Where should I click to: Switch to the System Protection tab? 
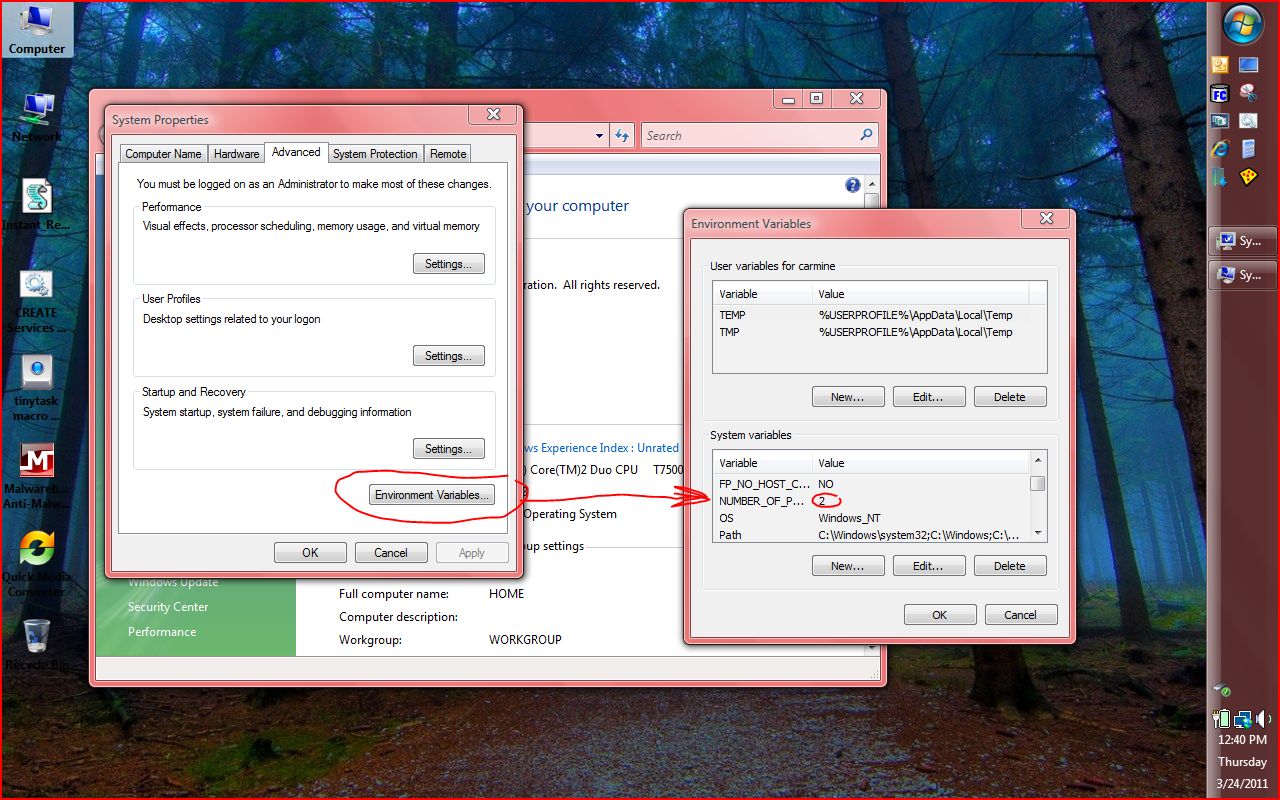[375, 154]
